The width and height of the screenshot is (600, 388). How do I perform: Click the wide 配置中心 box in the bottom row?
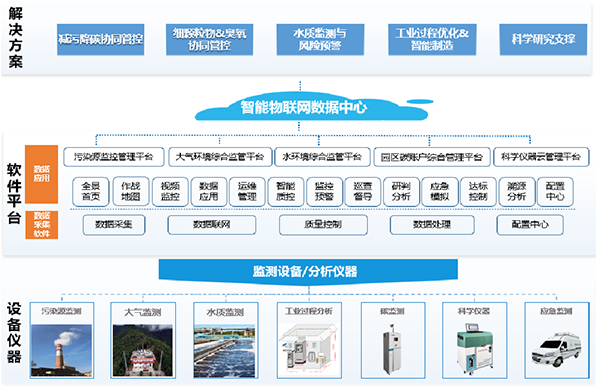[x=530, y=225]
